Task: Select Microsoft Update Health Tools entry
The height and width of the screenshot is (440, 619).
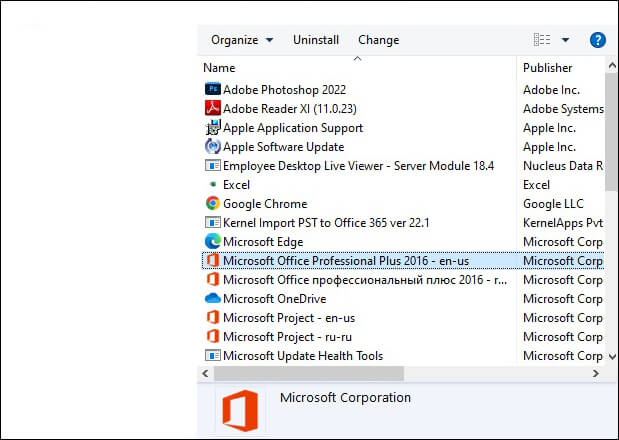Action: click(x=302, y=356)
